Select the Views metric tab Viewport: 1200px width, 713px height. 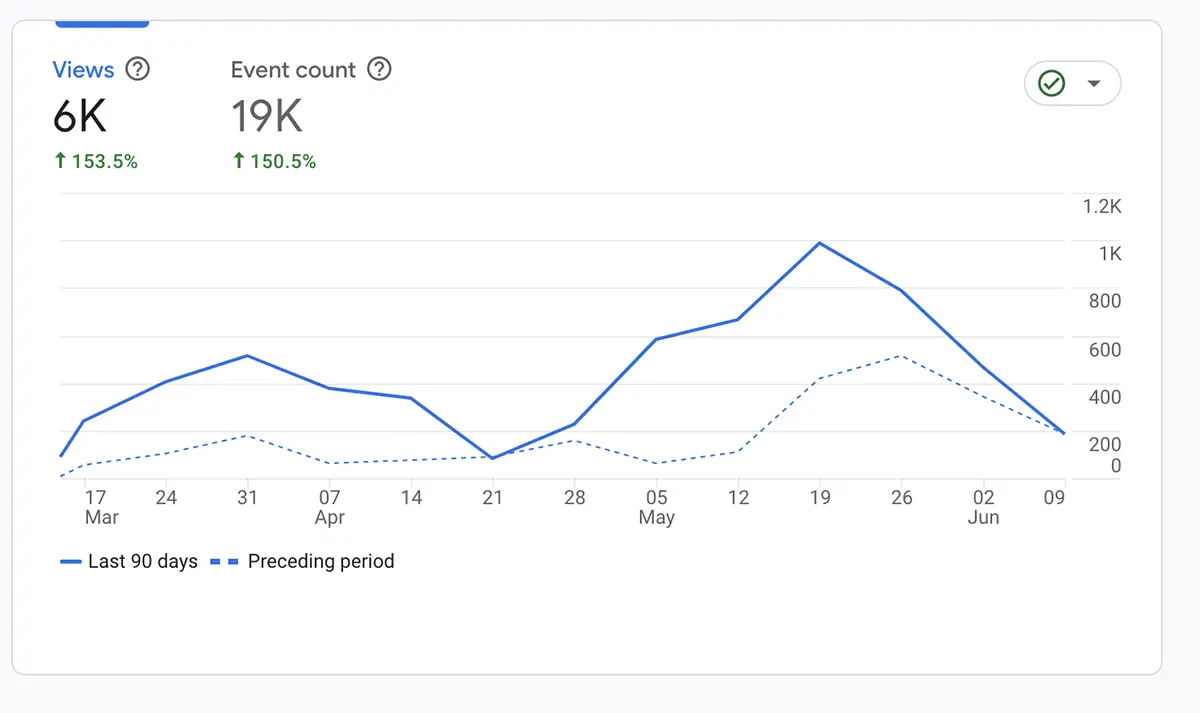coord(83,70)
